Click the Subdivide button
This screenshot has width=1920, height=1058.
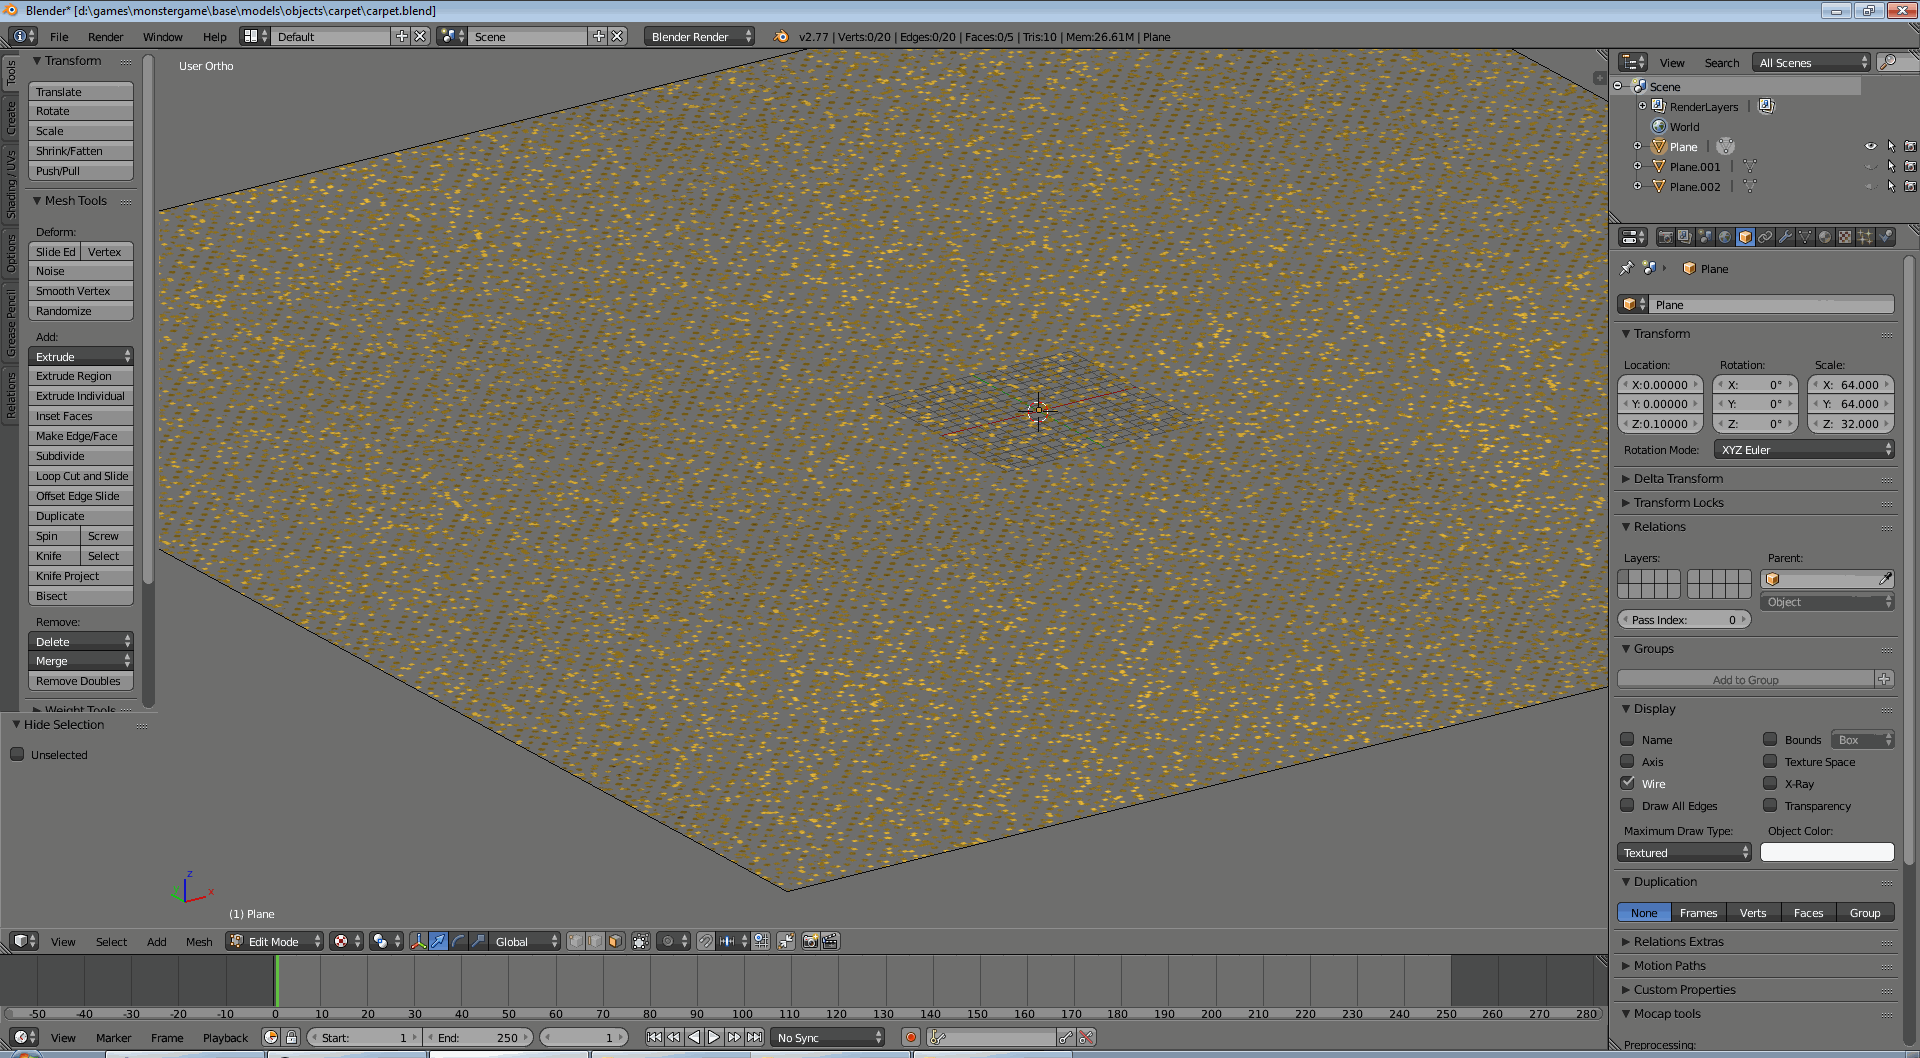pos(80,456)
